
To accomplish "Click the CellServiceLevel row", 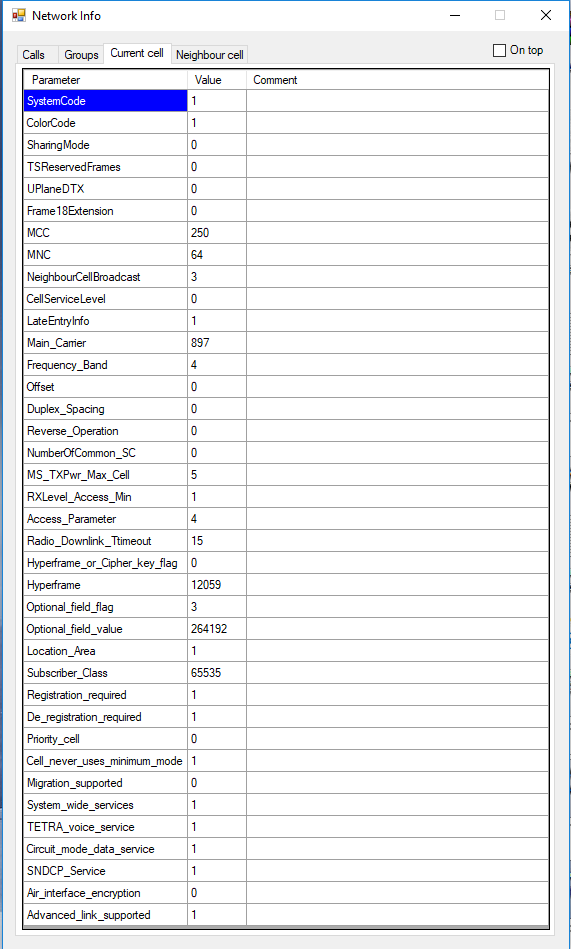I will (286, 299).
